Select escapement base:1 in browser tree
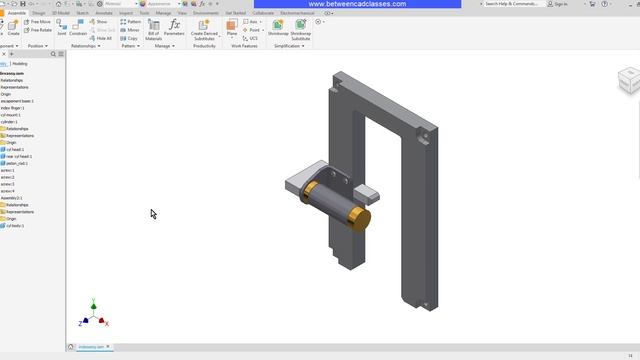 tap(17, 101)
